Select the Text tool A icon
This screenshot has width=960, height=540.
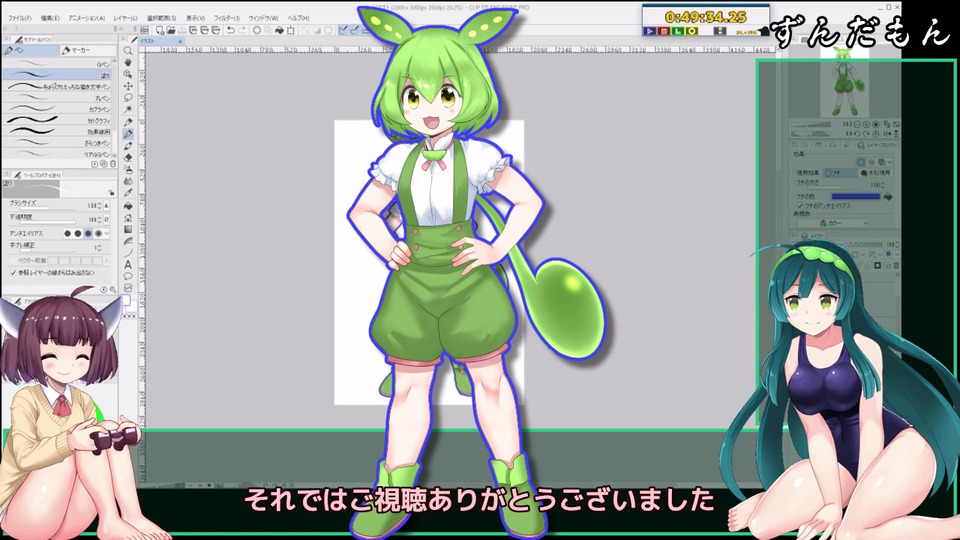tap(128, 264)
